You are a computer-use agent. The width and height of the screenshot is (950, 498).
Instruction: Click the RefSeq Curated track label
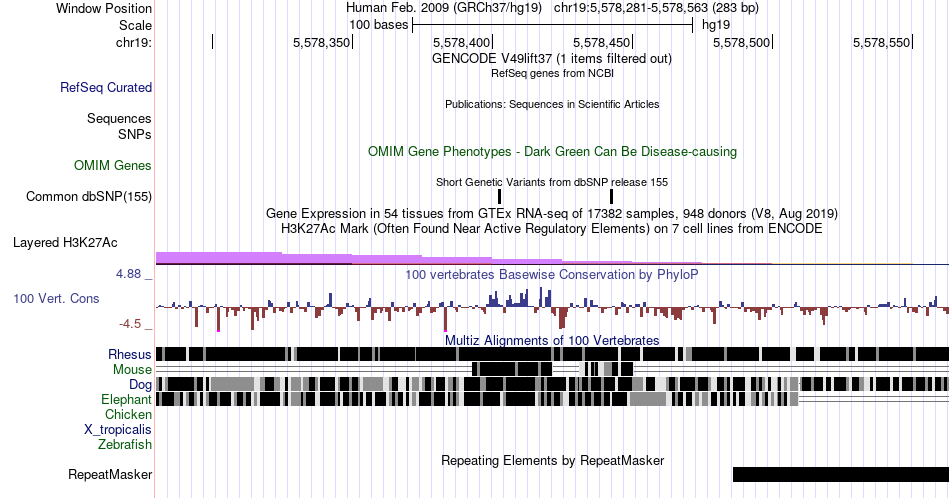tap(105, 87)
